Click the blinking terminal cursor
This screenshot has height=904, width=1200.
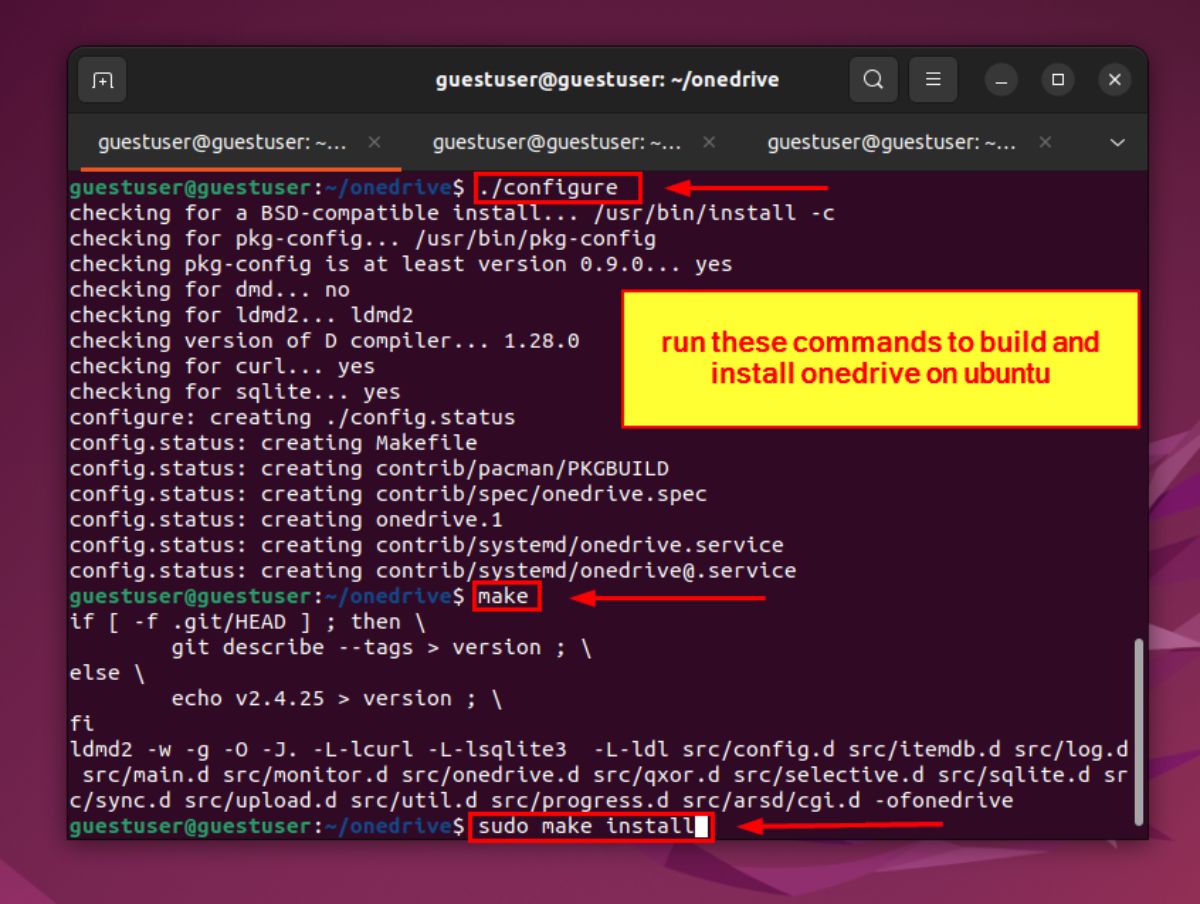[x=700, y=826]
